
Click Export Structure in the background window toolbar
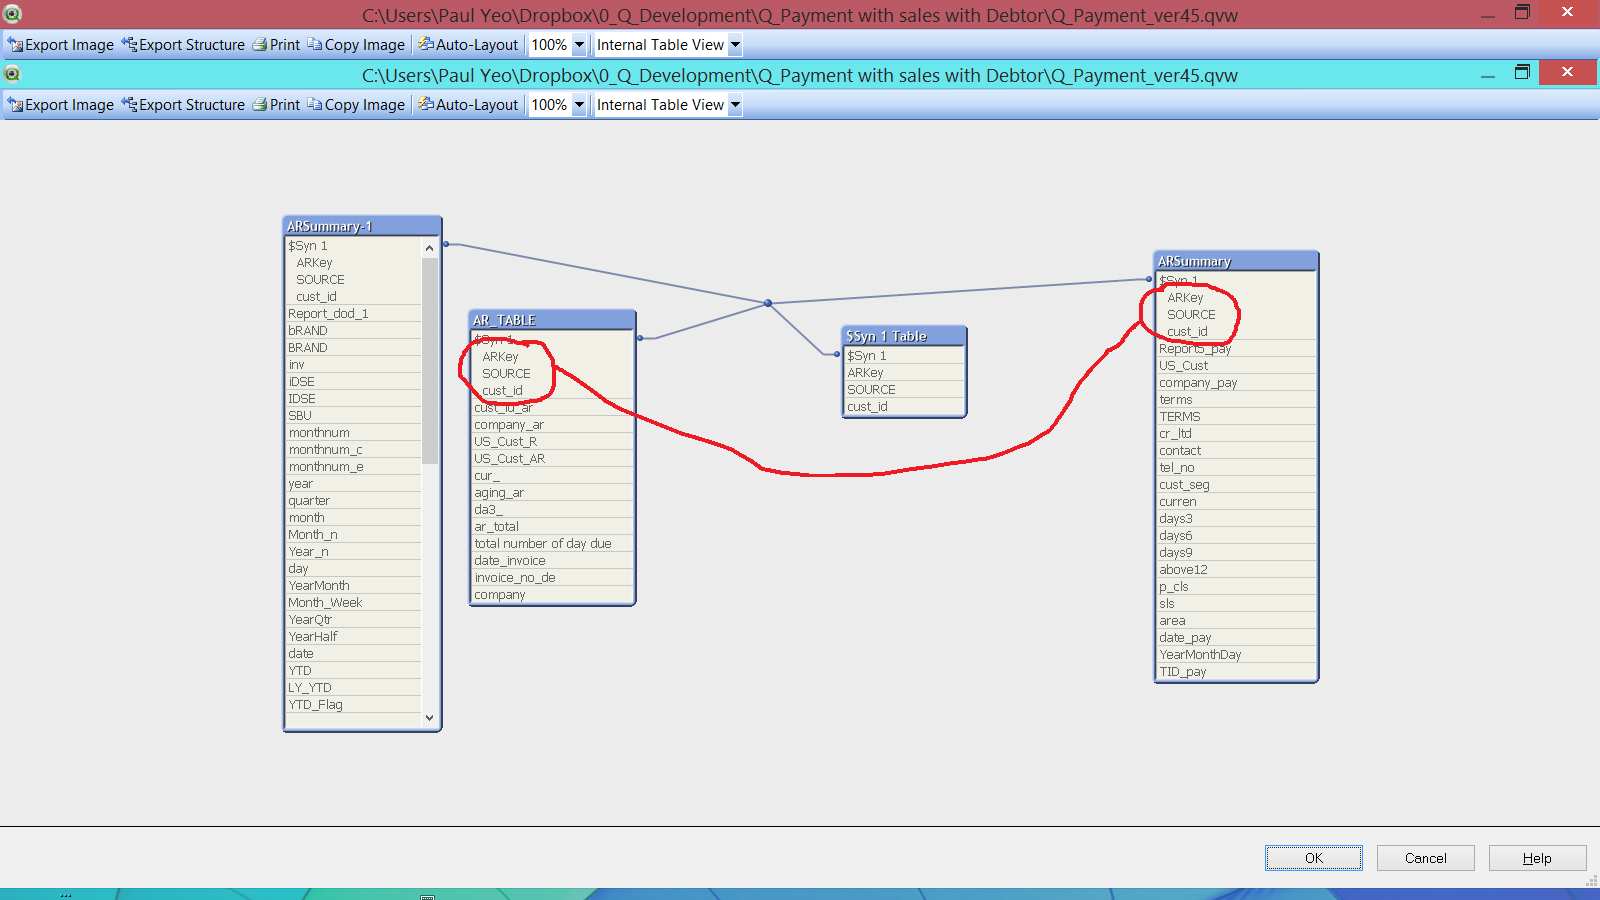tap(183, 45)
